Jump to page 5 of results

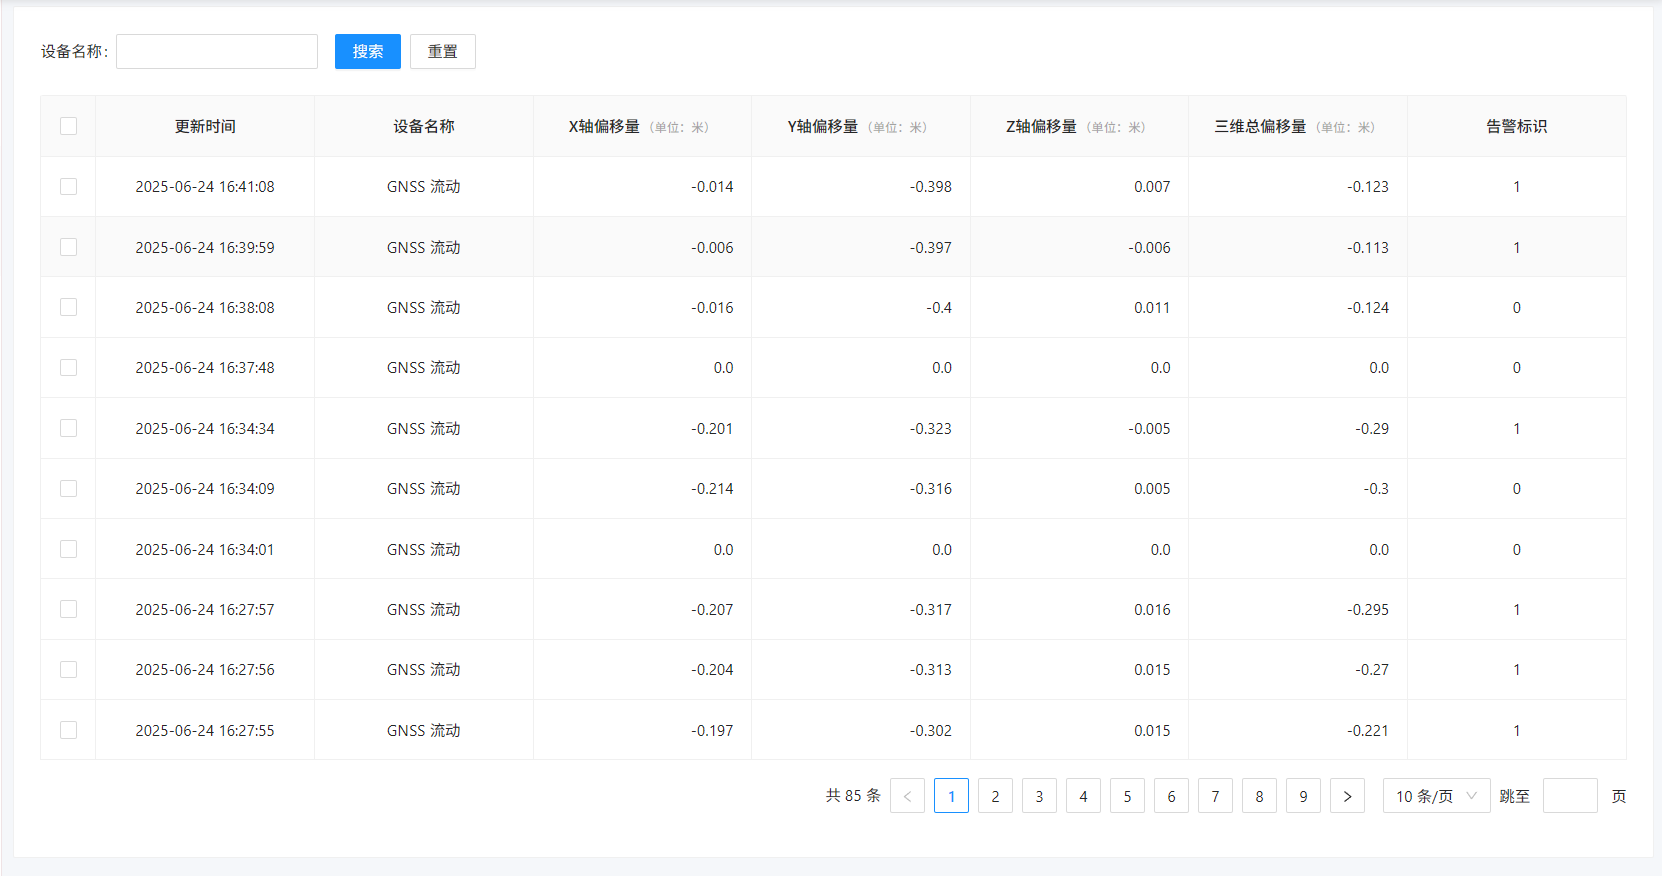pos(1127,796)
